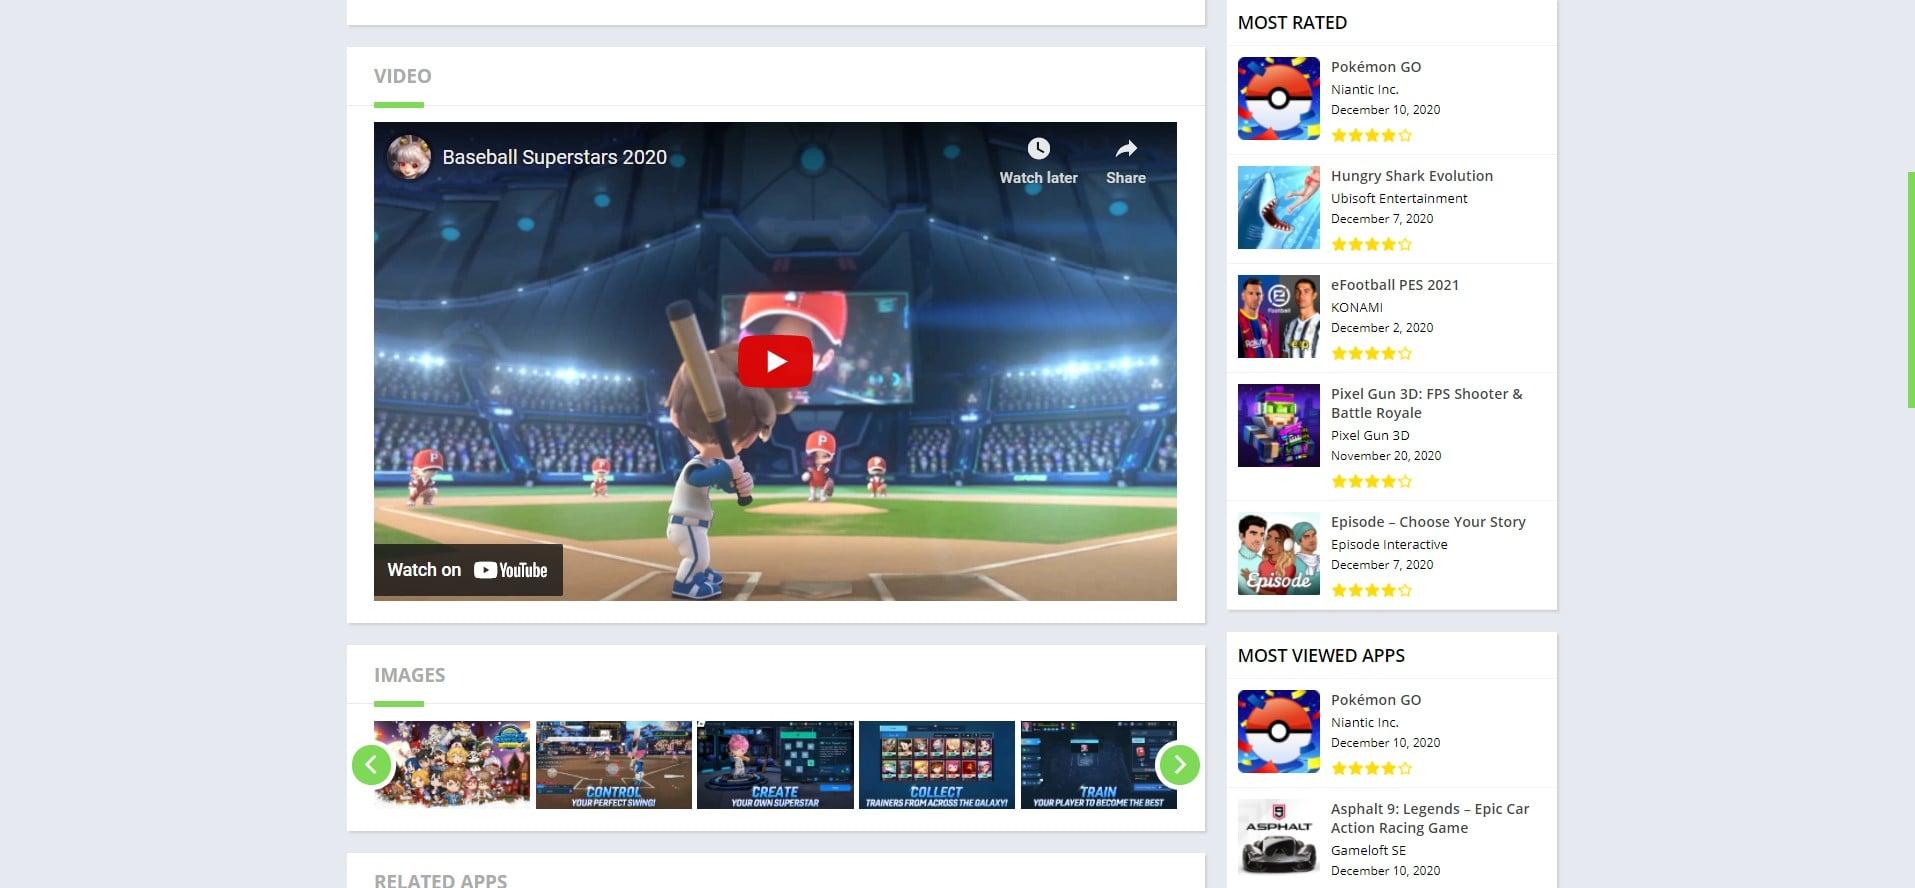Image resolution: width=1915 pixels, height=888 pixels.
Task: Open the eFootball PES 2021 title link
Action: (1395, 285)
